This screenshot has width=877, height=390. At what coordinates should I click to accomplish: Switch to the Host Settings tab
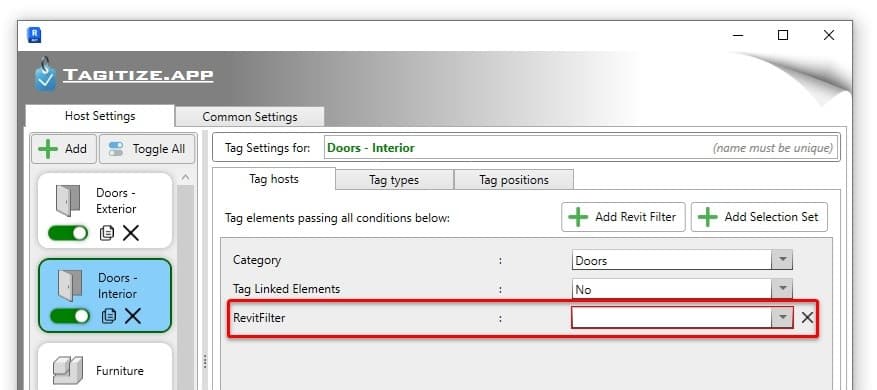[100, 116]
